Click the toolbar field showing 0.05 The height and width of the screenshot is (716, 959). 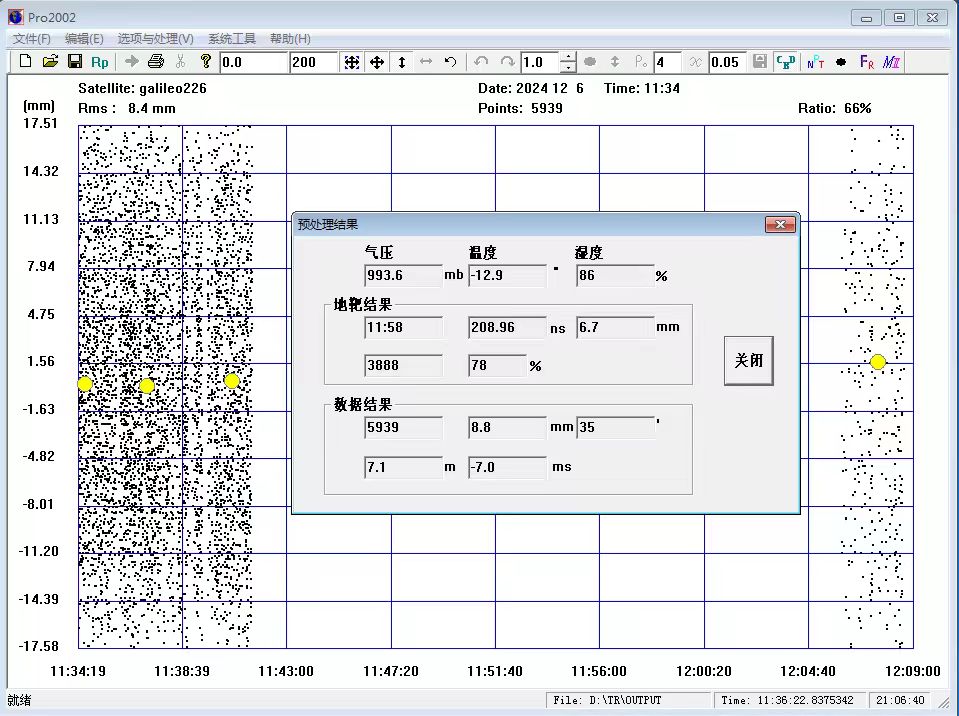(x=727, y=62)
